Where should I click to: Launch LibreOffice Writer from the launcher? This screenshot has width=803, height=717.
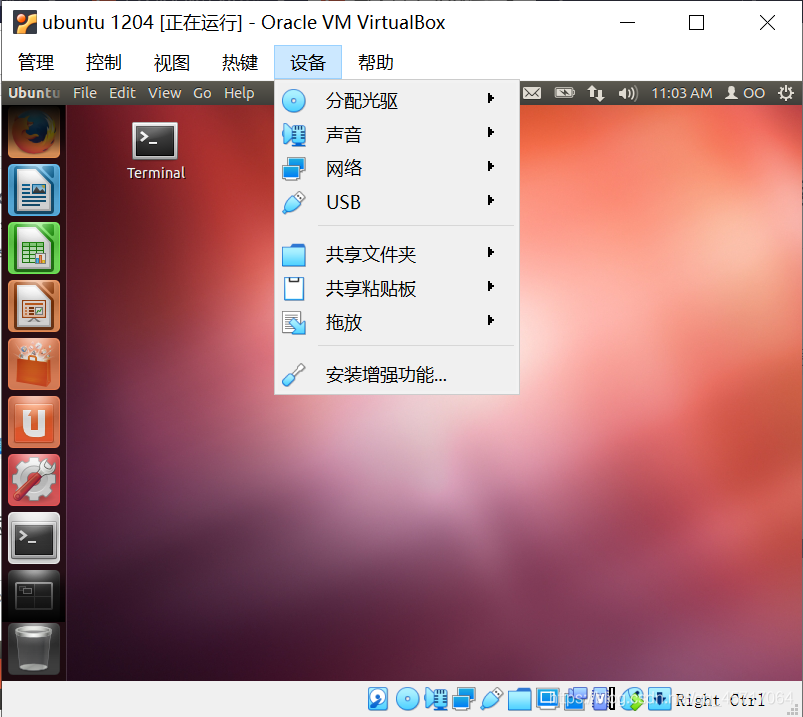(34, 190)
